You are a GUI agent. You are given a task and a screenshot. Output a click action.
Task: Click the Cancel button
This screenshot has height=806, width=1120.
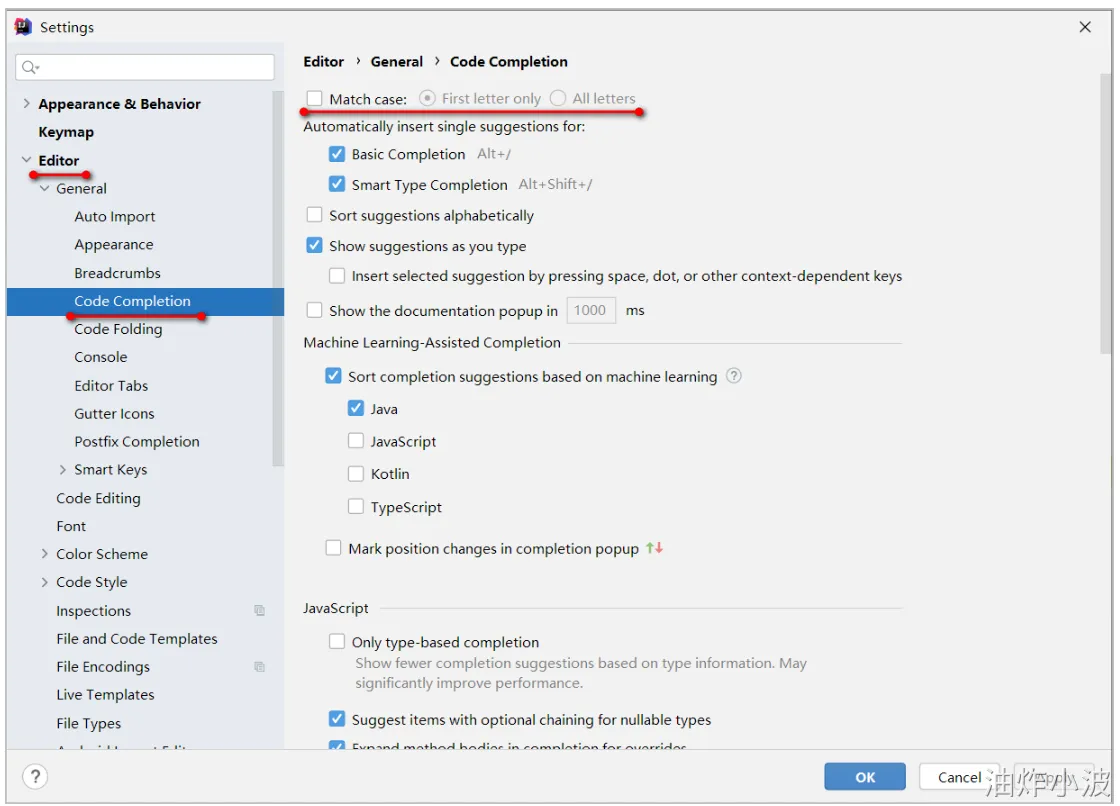tap(959, 777)
